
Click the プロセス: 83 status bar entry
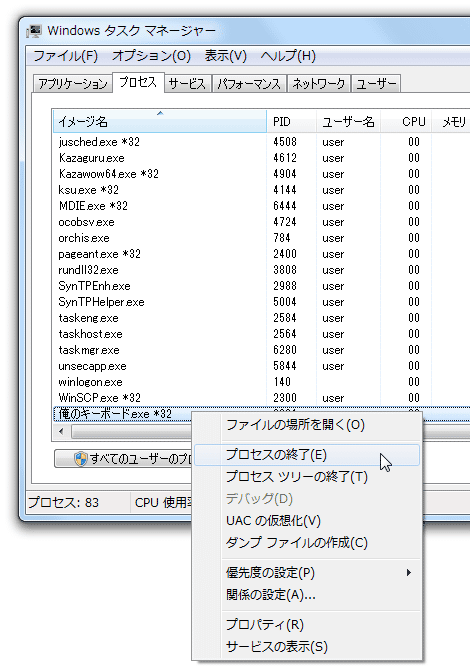[63, 502]
